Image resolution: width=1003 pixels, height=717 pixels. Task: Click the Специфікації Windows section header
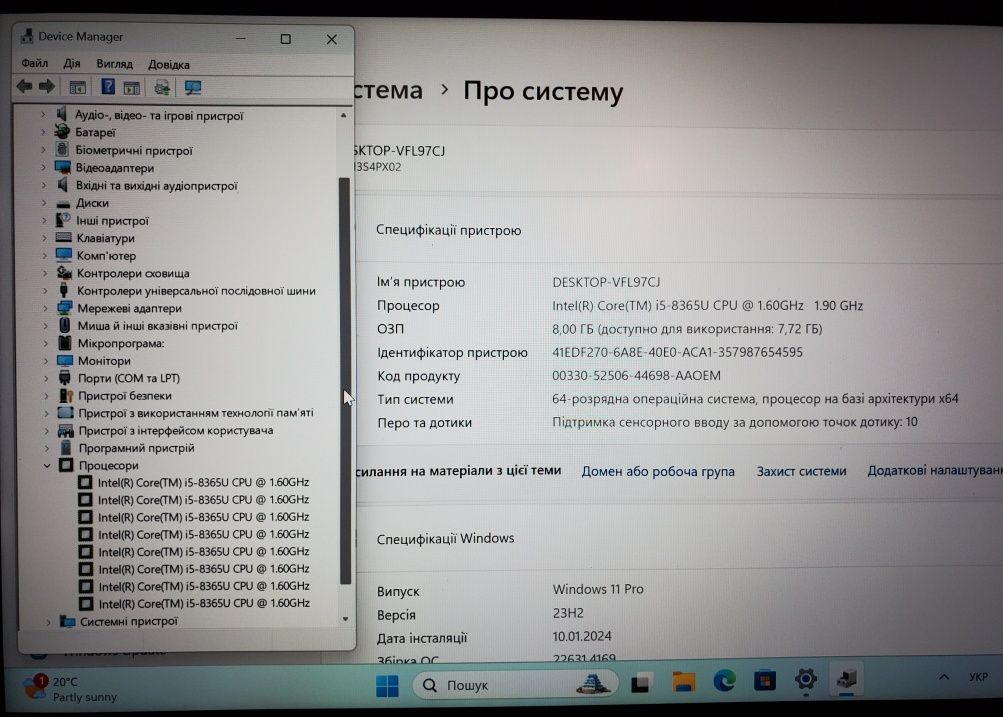(x=445, y=539)
